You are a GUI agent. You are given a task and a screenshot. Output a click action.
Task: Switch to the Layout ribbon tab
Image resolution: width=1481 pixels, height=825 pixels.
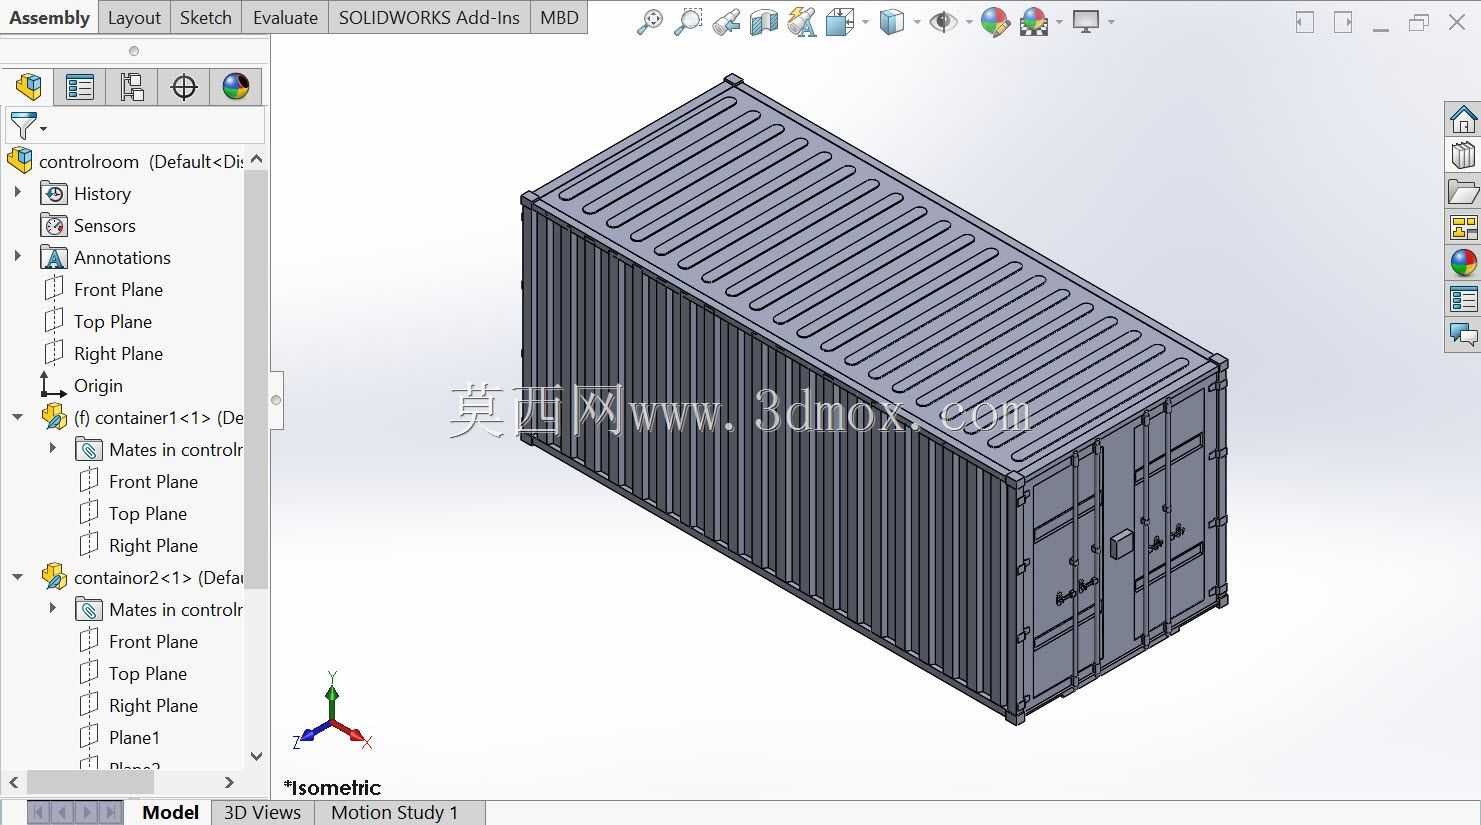click(x=134, y=18)
